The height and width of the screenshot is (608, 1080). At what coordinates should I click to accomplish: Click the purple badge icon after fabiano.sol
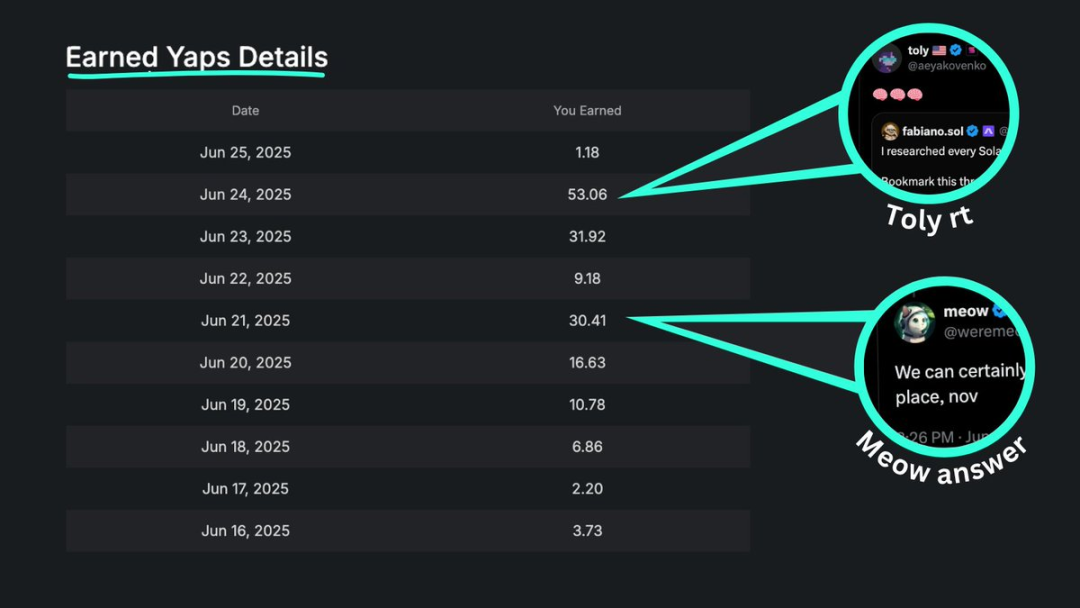988,131
